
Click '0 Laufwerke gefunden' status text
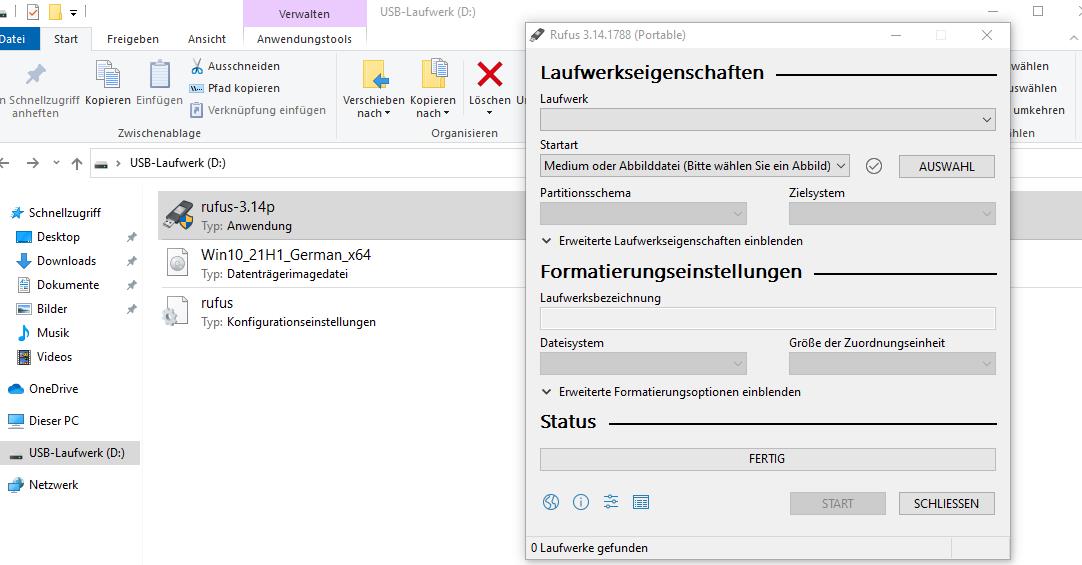[x=589, y=548]
